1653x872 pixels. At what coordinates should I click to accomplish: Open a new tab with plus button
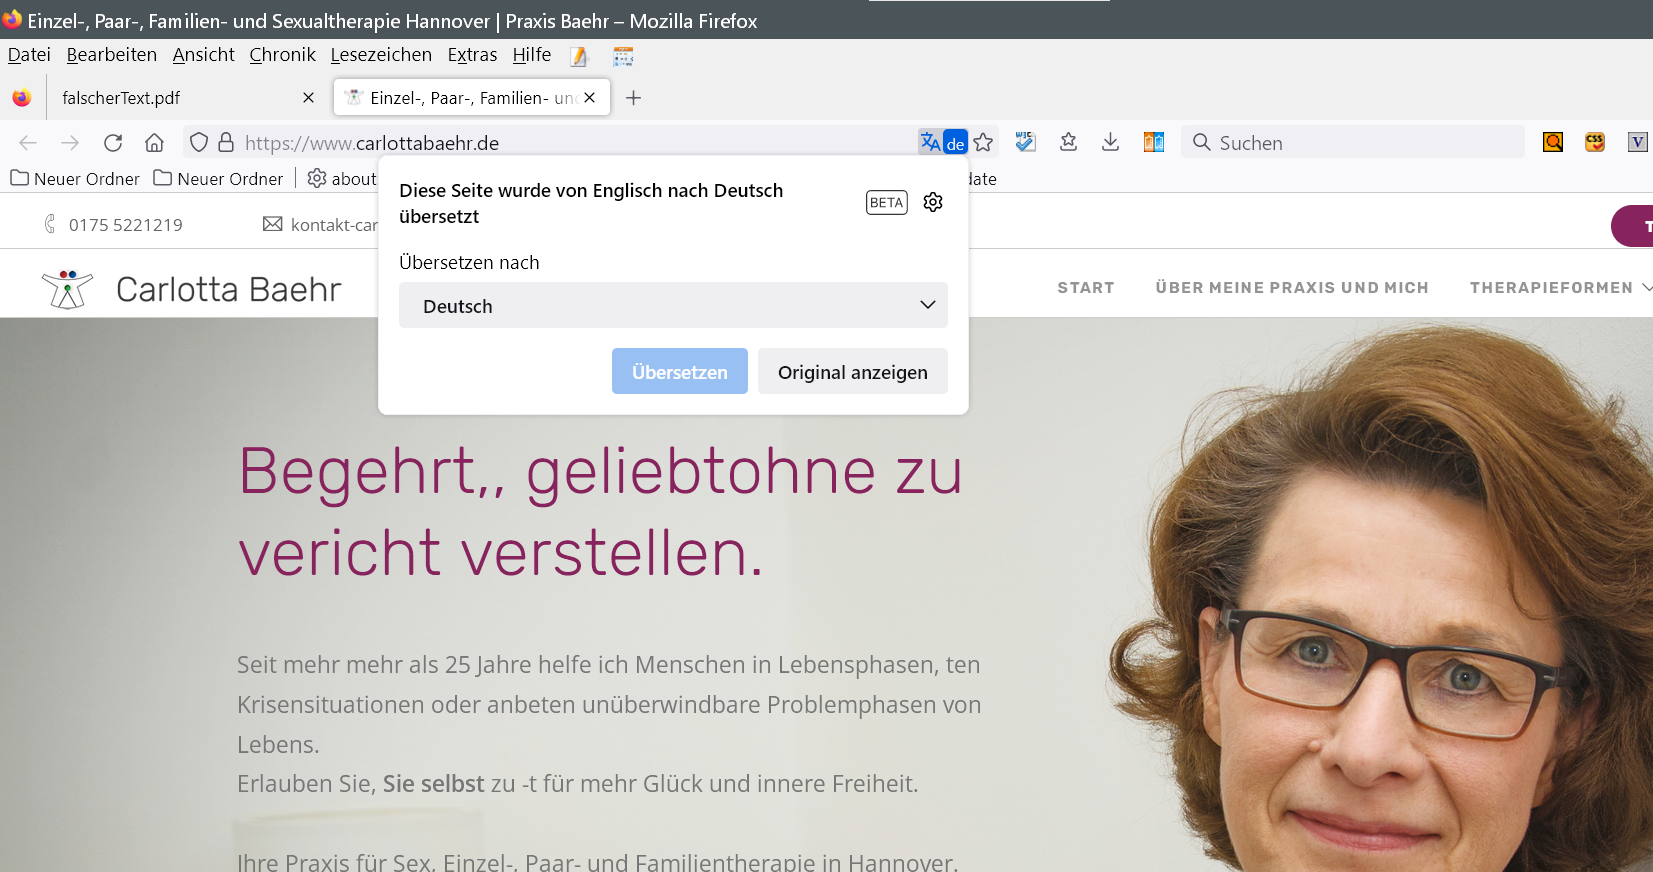[x=633, y=98]
